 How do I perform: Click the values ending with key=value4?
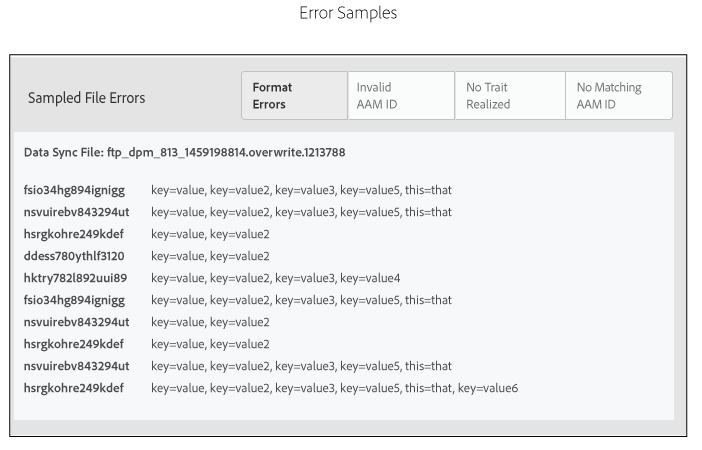click(x=275, y=278)
